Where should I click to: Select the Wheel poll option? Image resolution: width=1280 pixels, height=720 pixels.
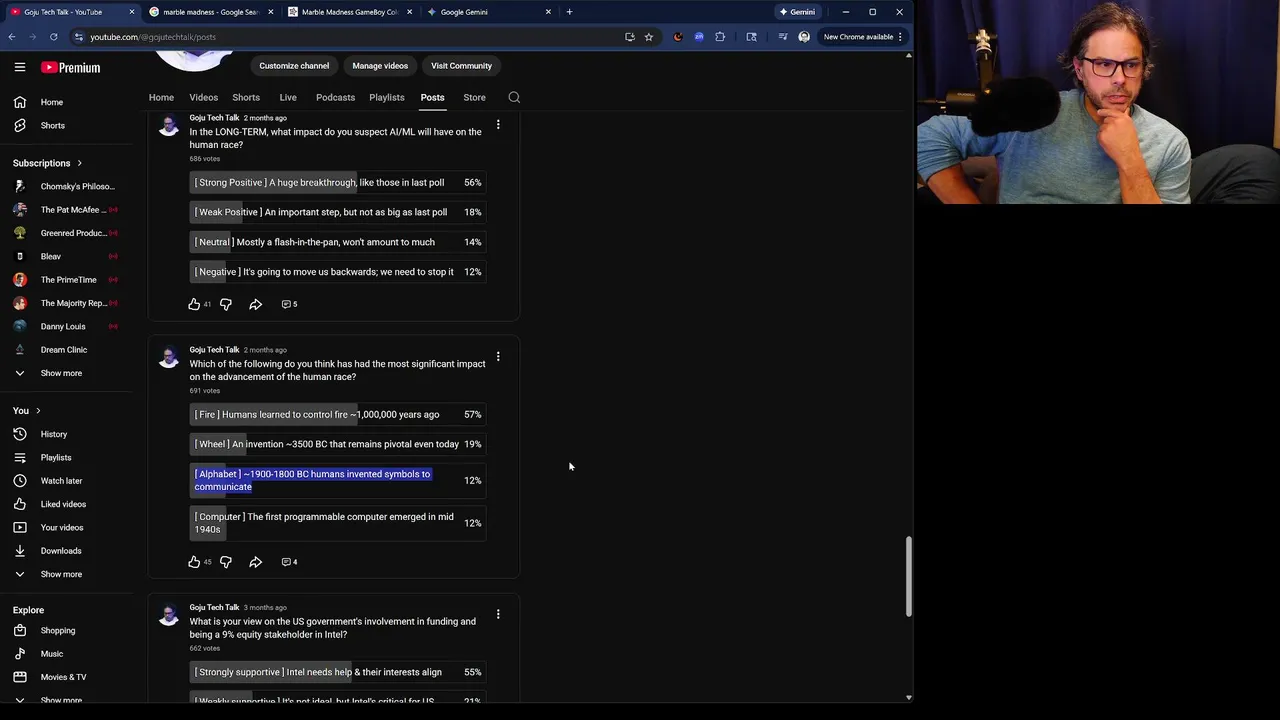pyautogui.click(x=338, y=444)
